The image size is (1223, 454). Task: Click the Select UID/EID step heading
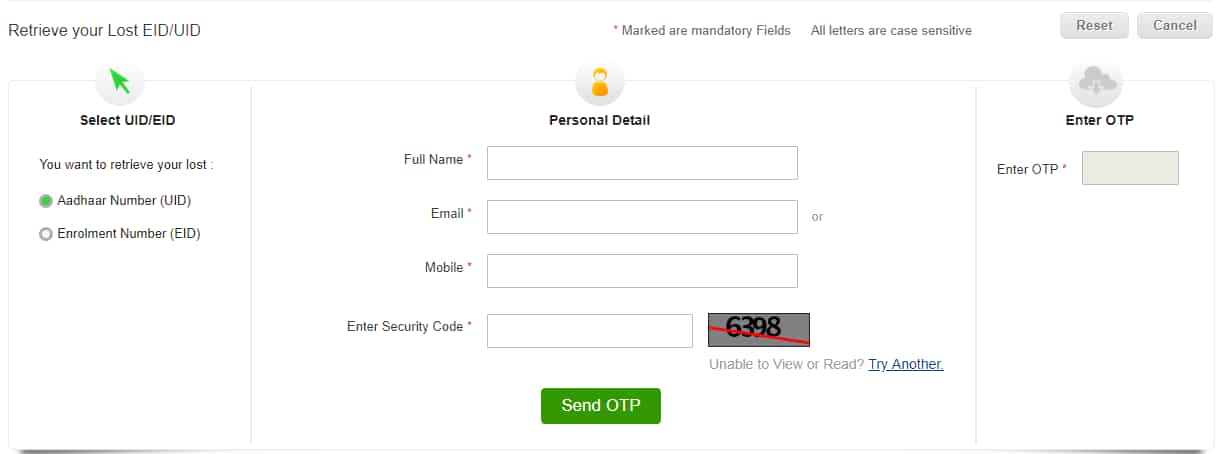click(x=128, y=121)
